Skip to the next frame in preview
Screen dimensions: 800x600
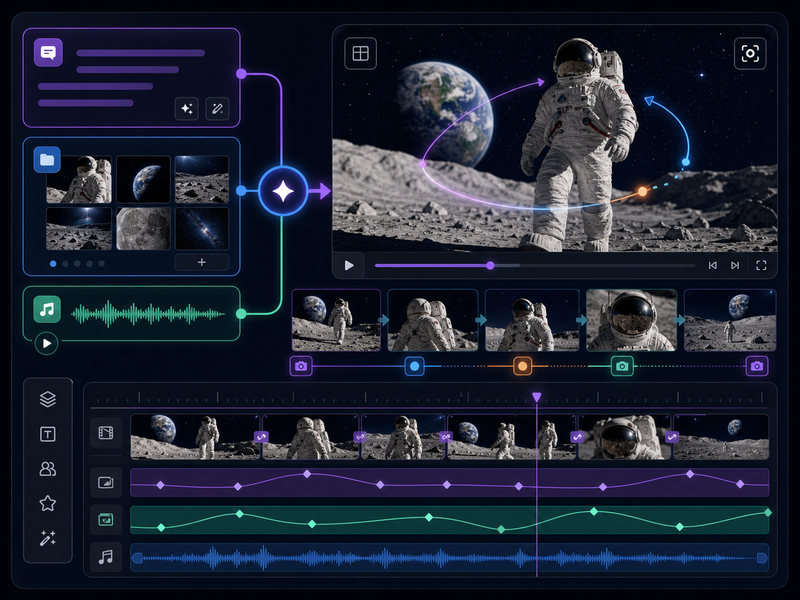pyautogui.click(x=735, y=265)
